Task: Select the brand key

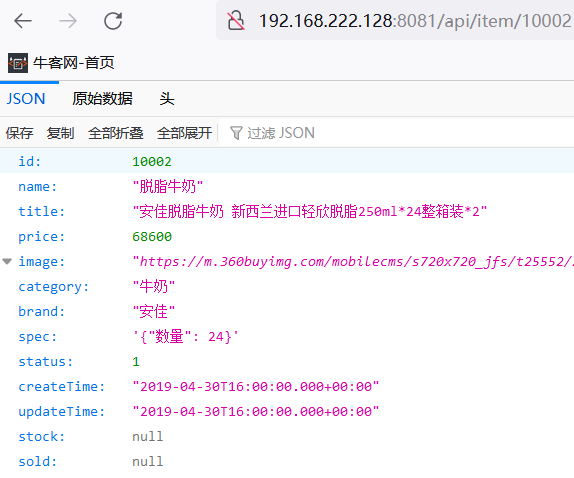Action: click(x=42, y=311)
